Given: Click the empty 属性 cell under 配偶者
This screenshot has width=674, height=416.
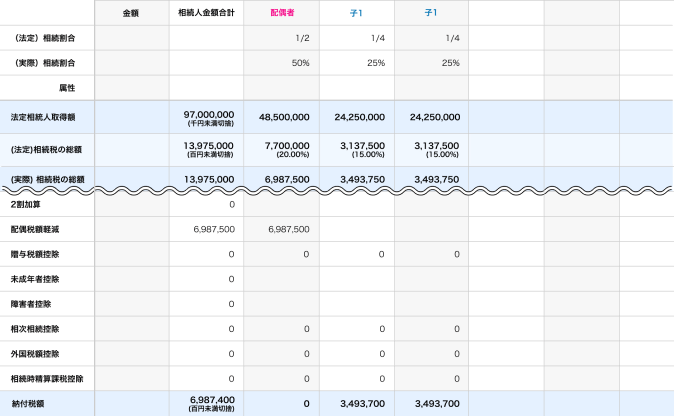Looking at the screenshot, I should [282, 88].
